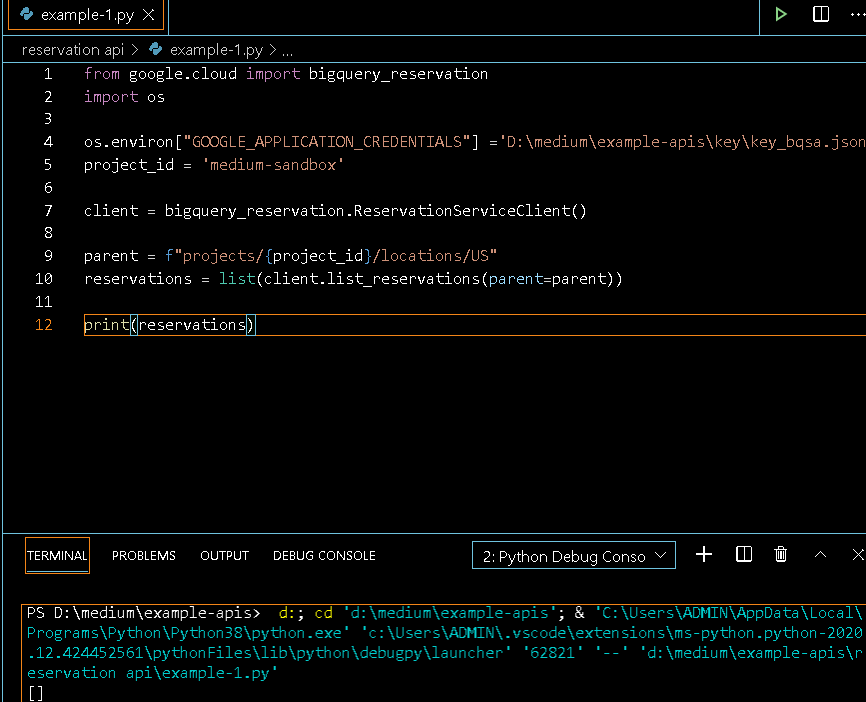The image size is (866, 702).
Task: Run the Python file with the play icon
Action: [x=780, y=14]
